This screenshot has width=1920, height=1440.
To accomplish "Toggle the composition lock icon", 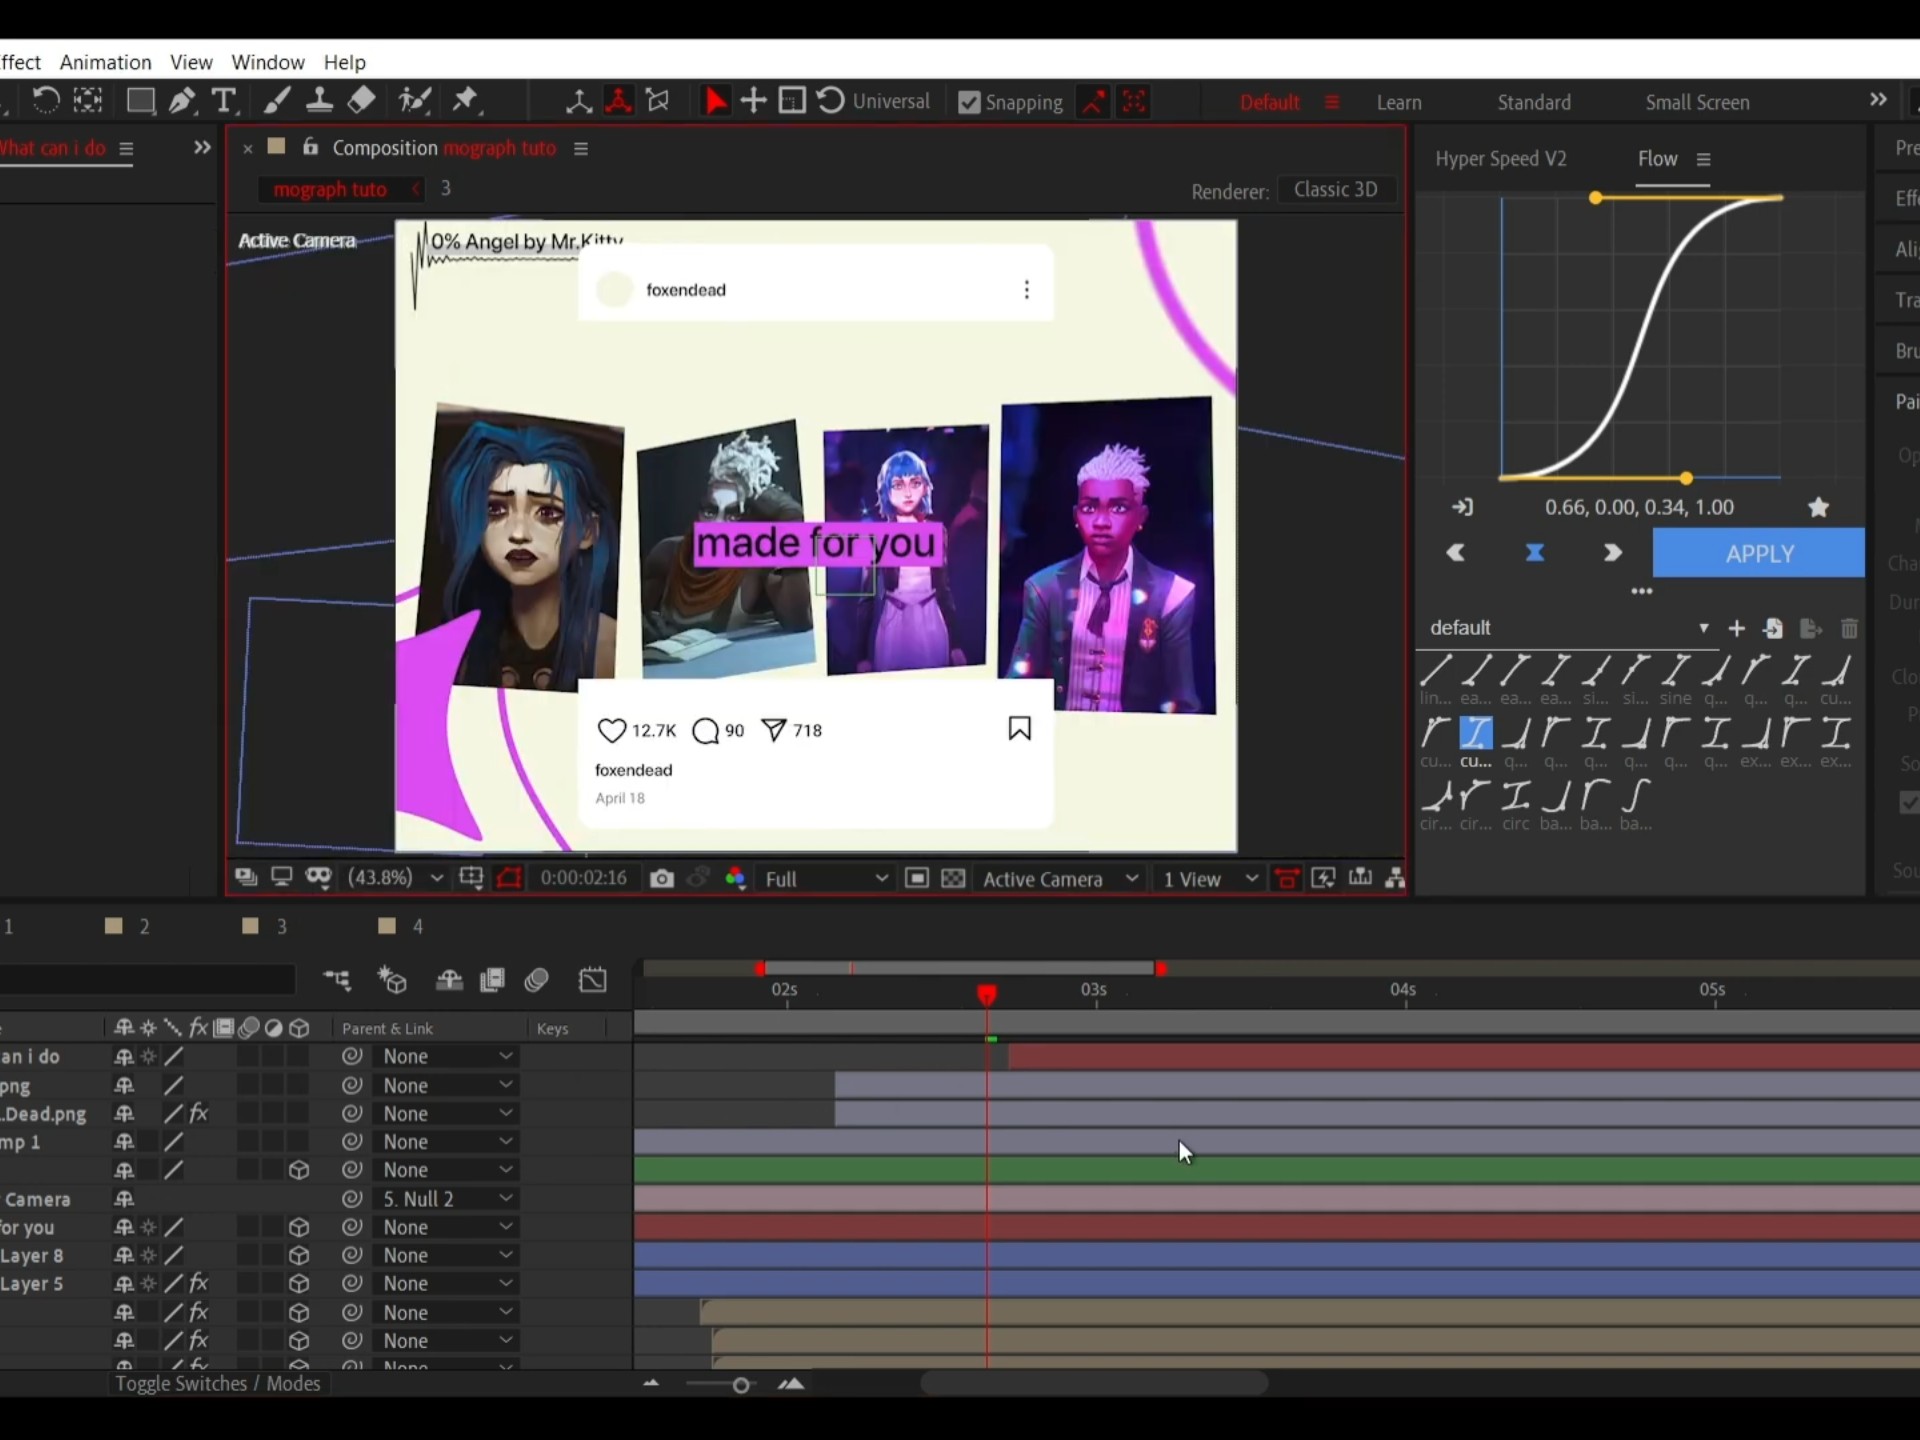I will click(x=310, y=147).
